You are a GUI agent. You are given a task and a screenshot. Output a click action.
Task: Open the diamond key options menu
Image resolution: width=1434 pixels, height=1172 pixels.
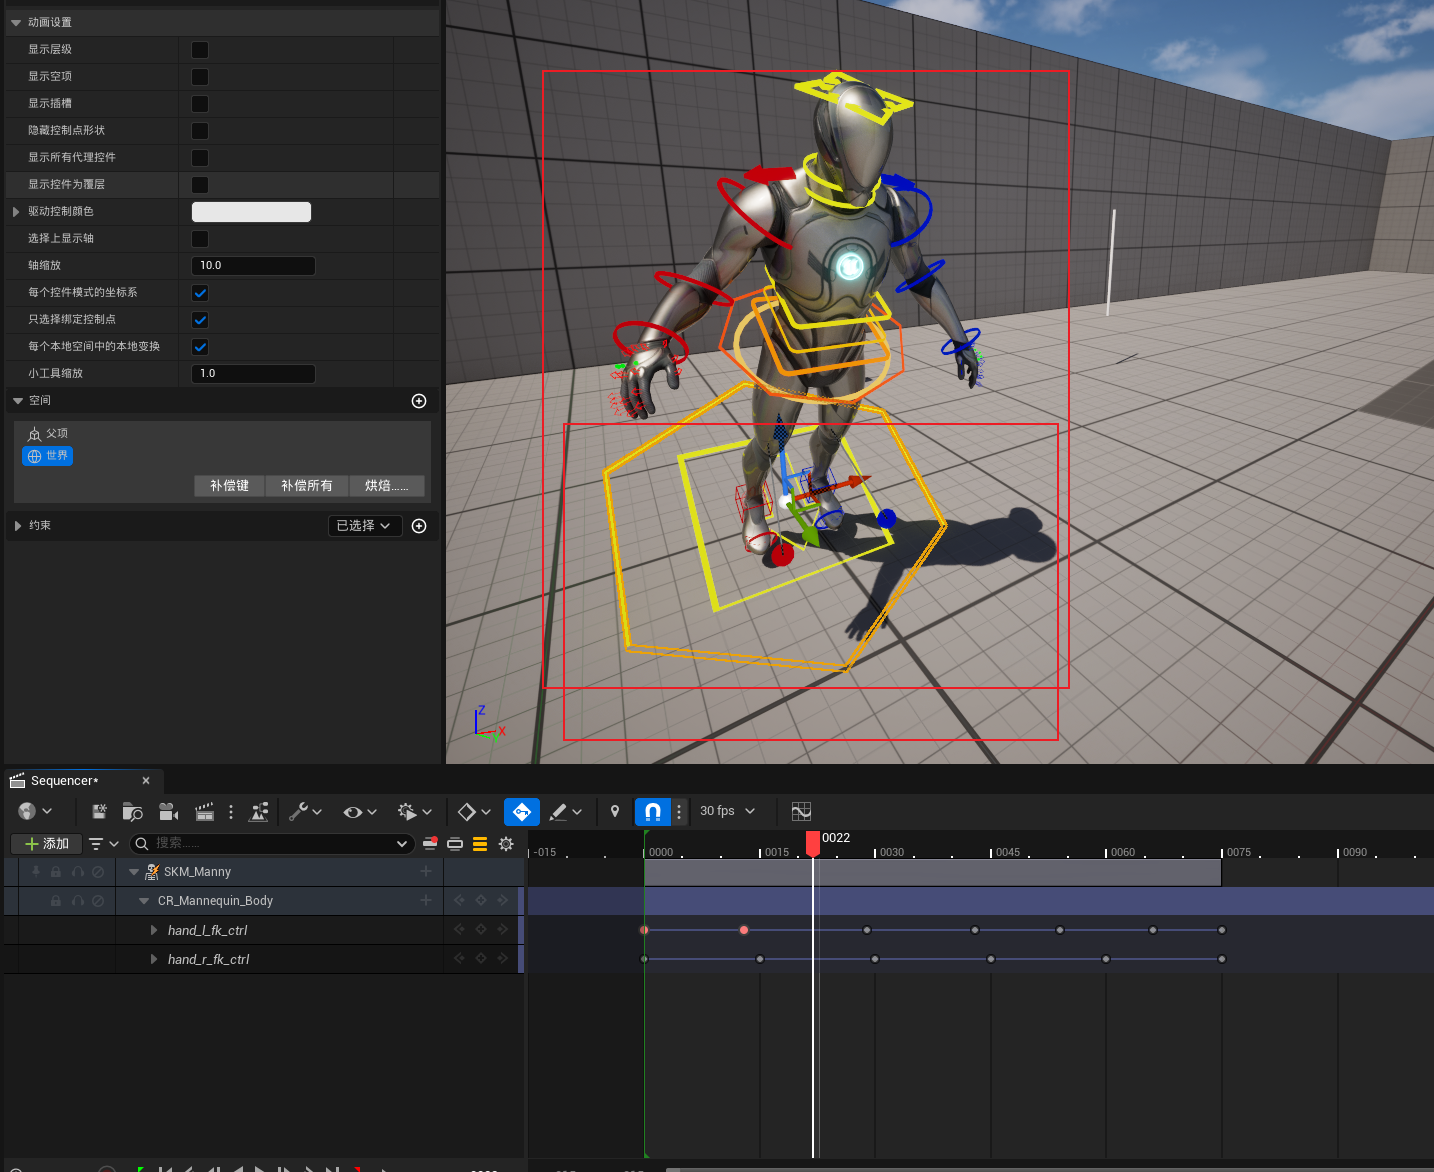click(x=474, y=812)
